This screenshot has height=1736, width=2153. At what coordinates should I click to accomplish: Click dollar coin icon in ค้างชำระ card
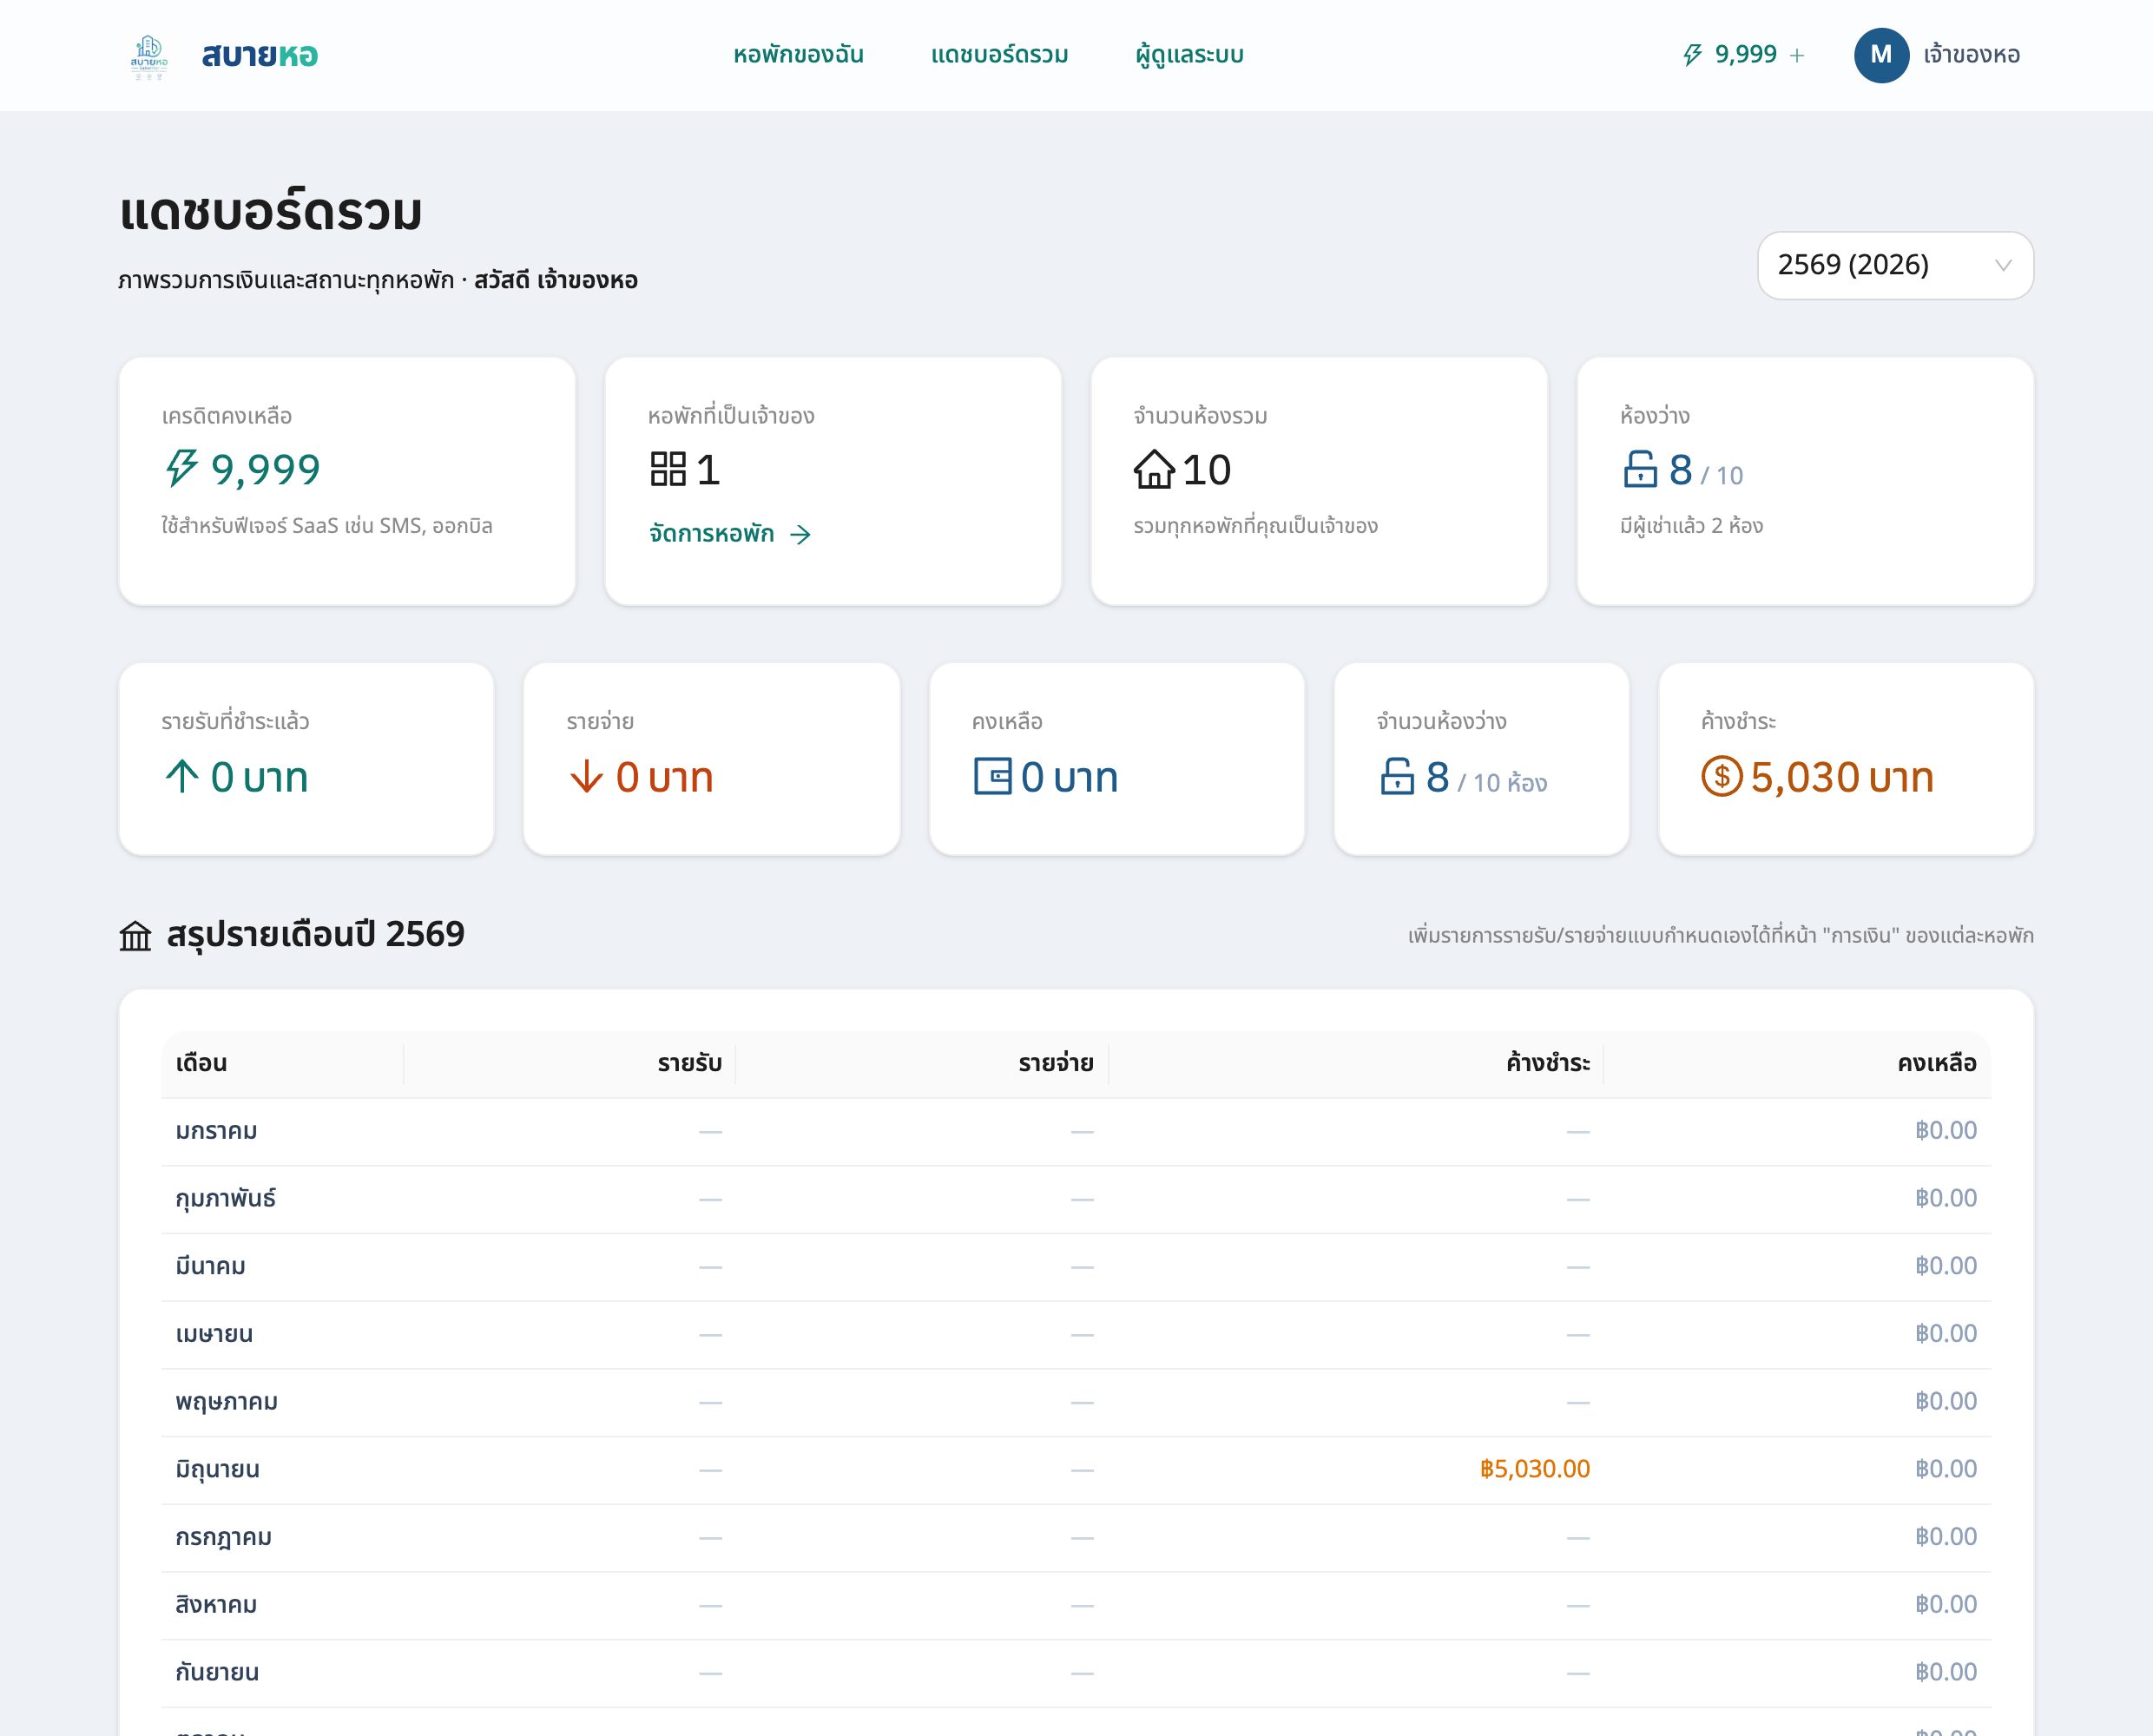pos(1721,776)
